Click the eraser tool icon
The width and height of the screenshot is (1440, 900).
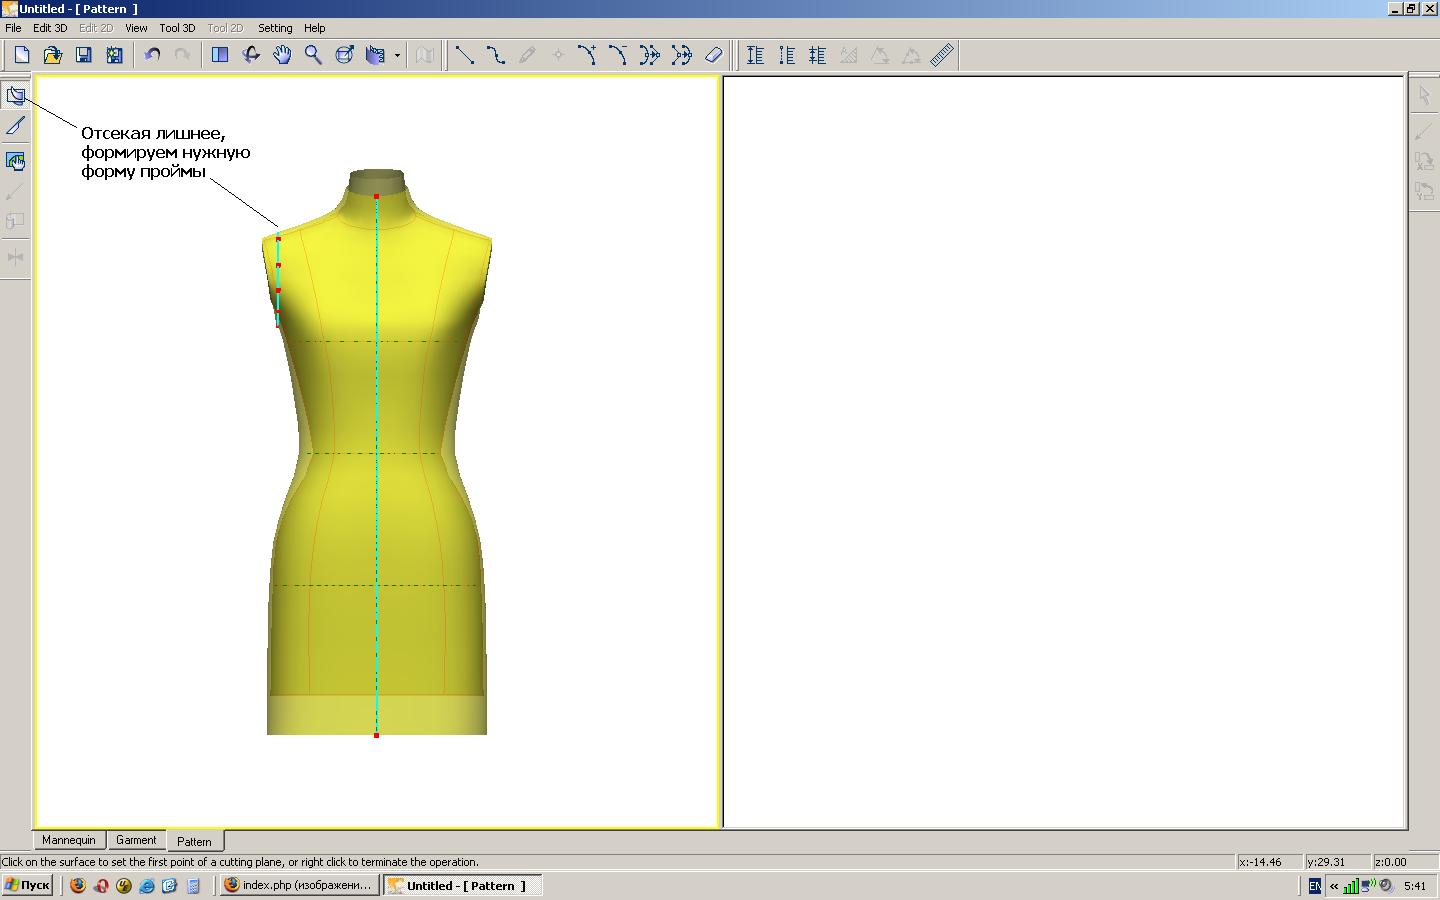713,55
